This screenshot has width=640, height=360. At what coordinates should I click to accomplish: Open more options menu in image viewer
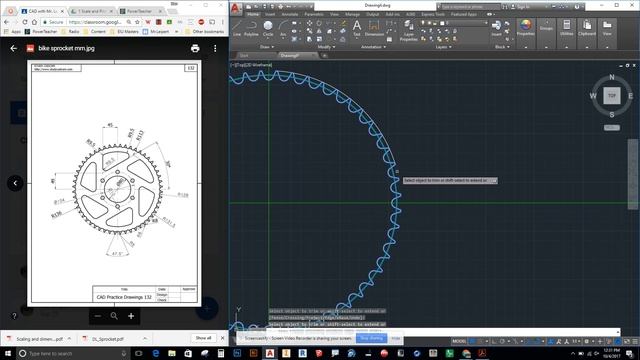215,48
